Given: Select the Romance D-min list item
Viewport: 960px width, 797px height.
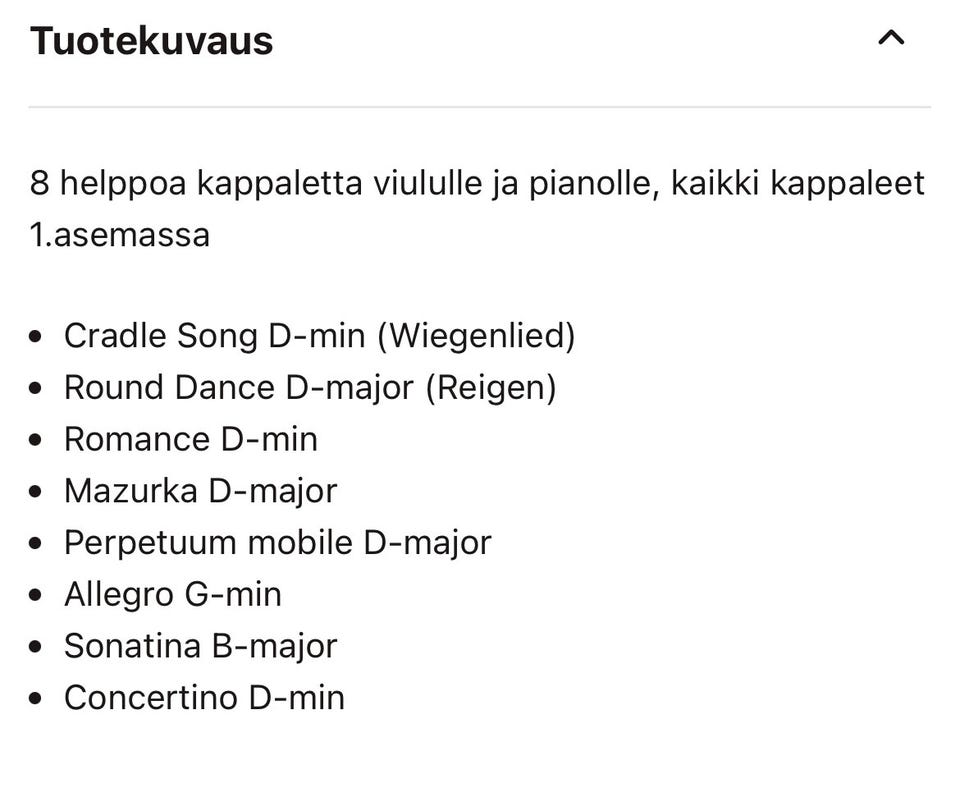Looking at the screenshot, I should (190, 440).
